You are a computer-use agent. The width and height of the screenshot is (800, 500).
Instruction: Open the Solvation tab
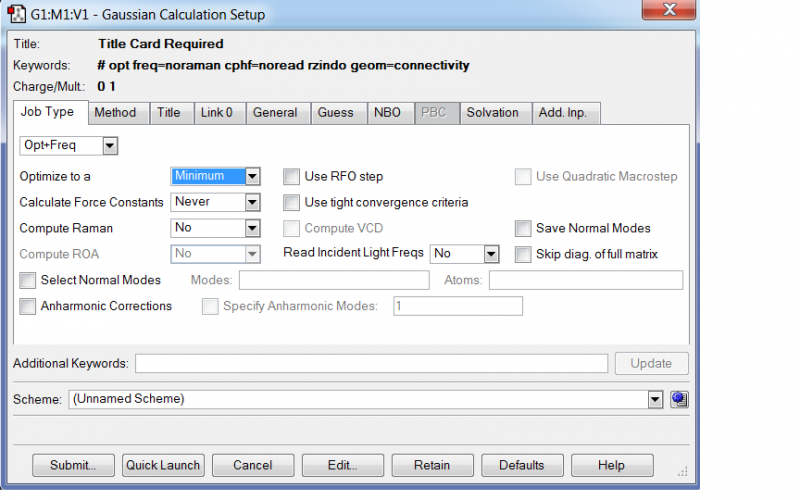pyautogui.click(x=495, y=113)
